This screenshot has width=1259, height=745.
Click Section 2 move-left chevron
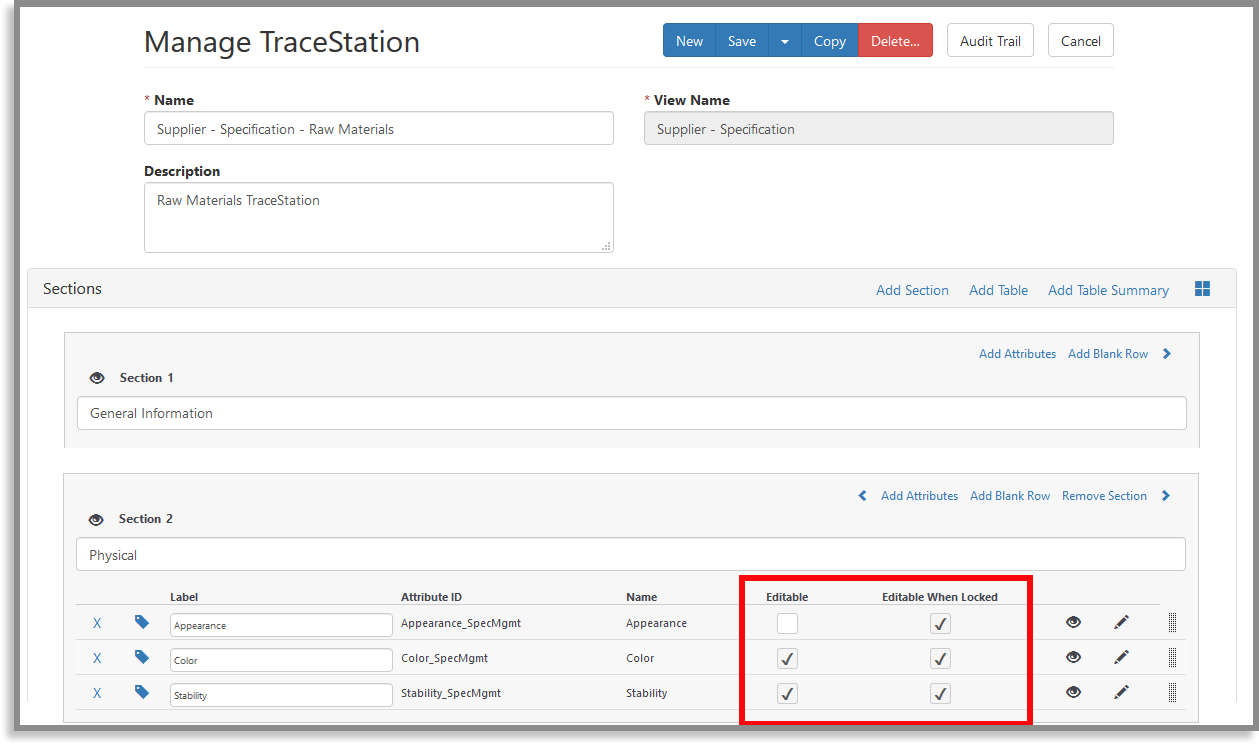[x=863, y=496]
